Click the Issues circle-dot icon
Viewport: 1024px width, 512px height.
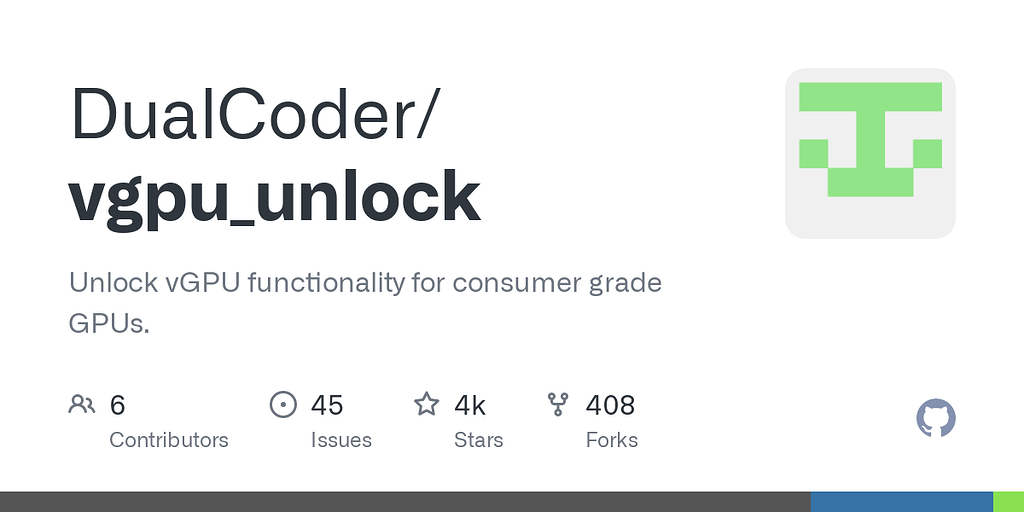click(284, 404)
